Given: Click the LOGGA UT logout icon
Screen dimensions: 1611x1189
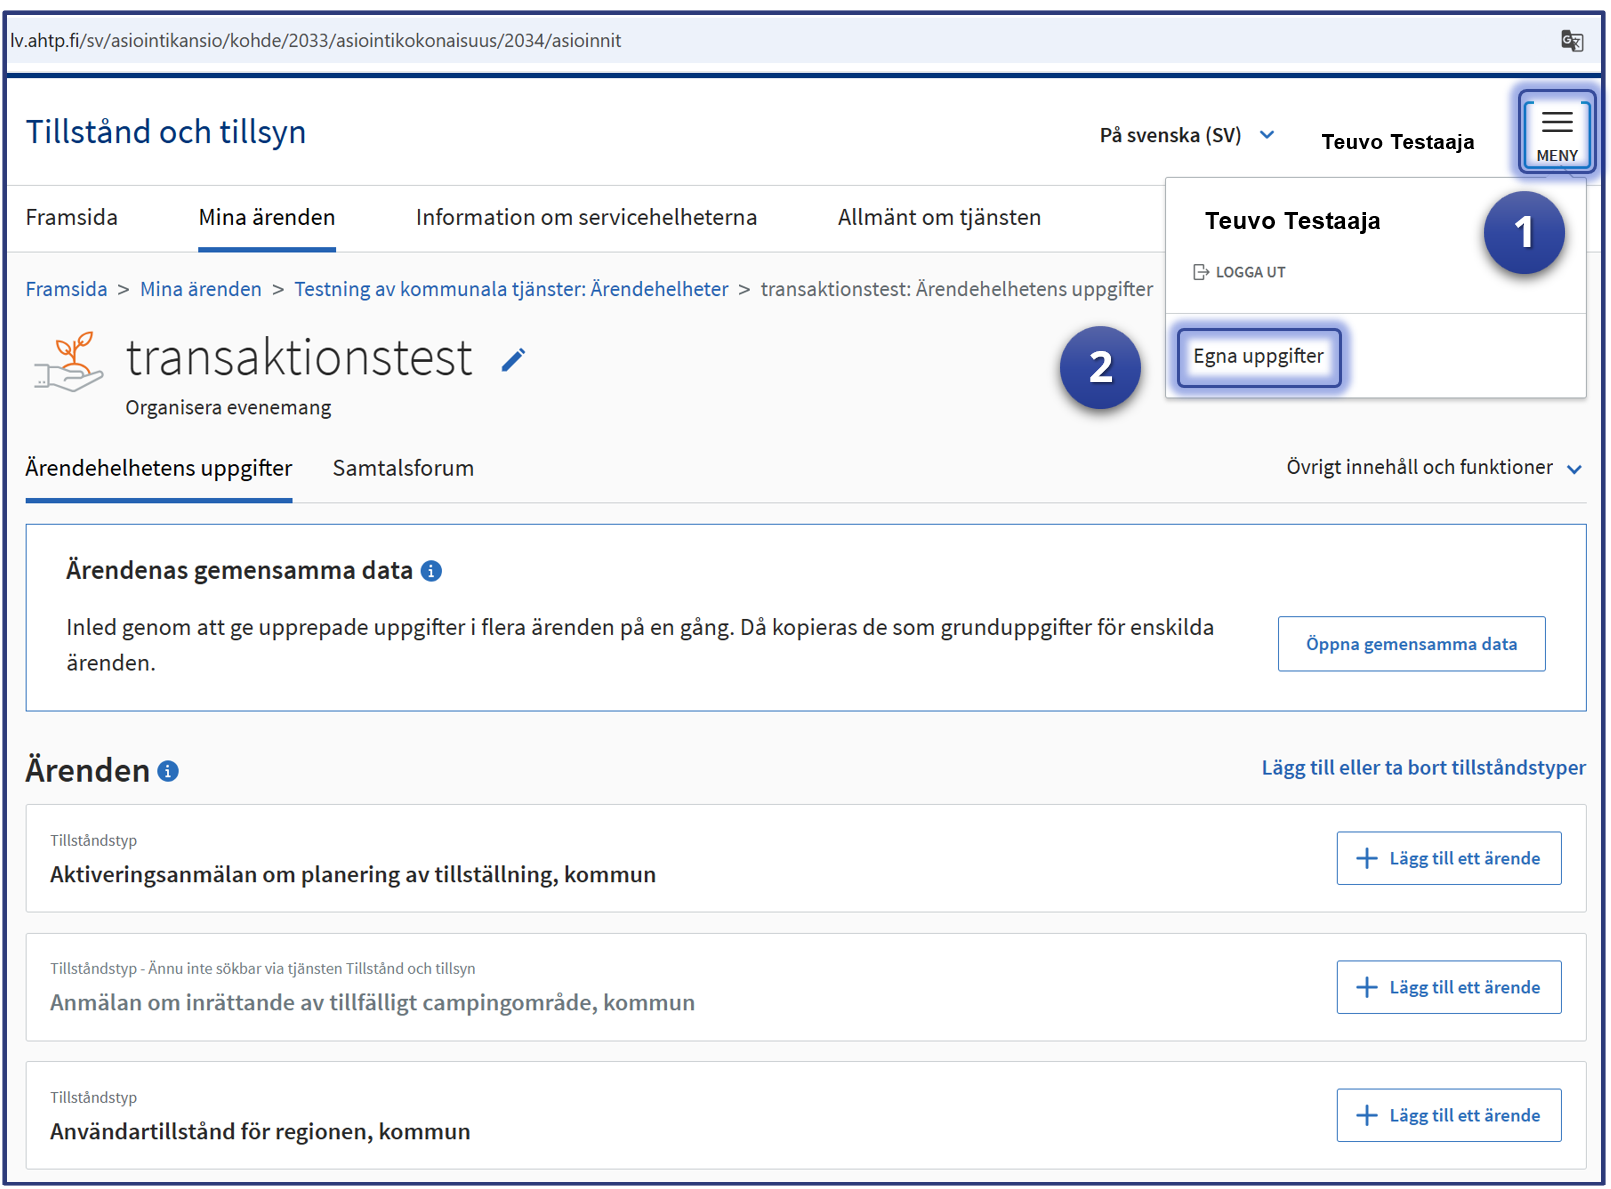Looking at the screenshot, I should 1201,272.
